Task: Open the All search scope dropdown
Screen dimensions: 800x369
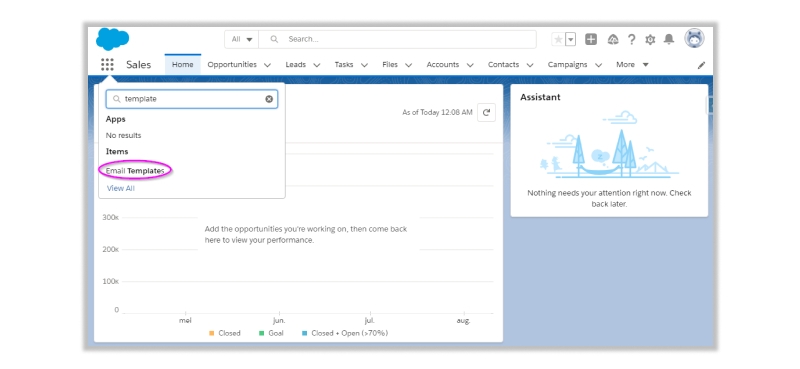Action: [x=242, y=39]
